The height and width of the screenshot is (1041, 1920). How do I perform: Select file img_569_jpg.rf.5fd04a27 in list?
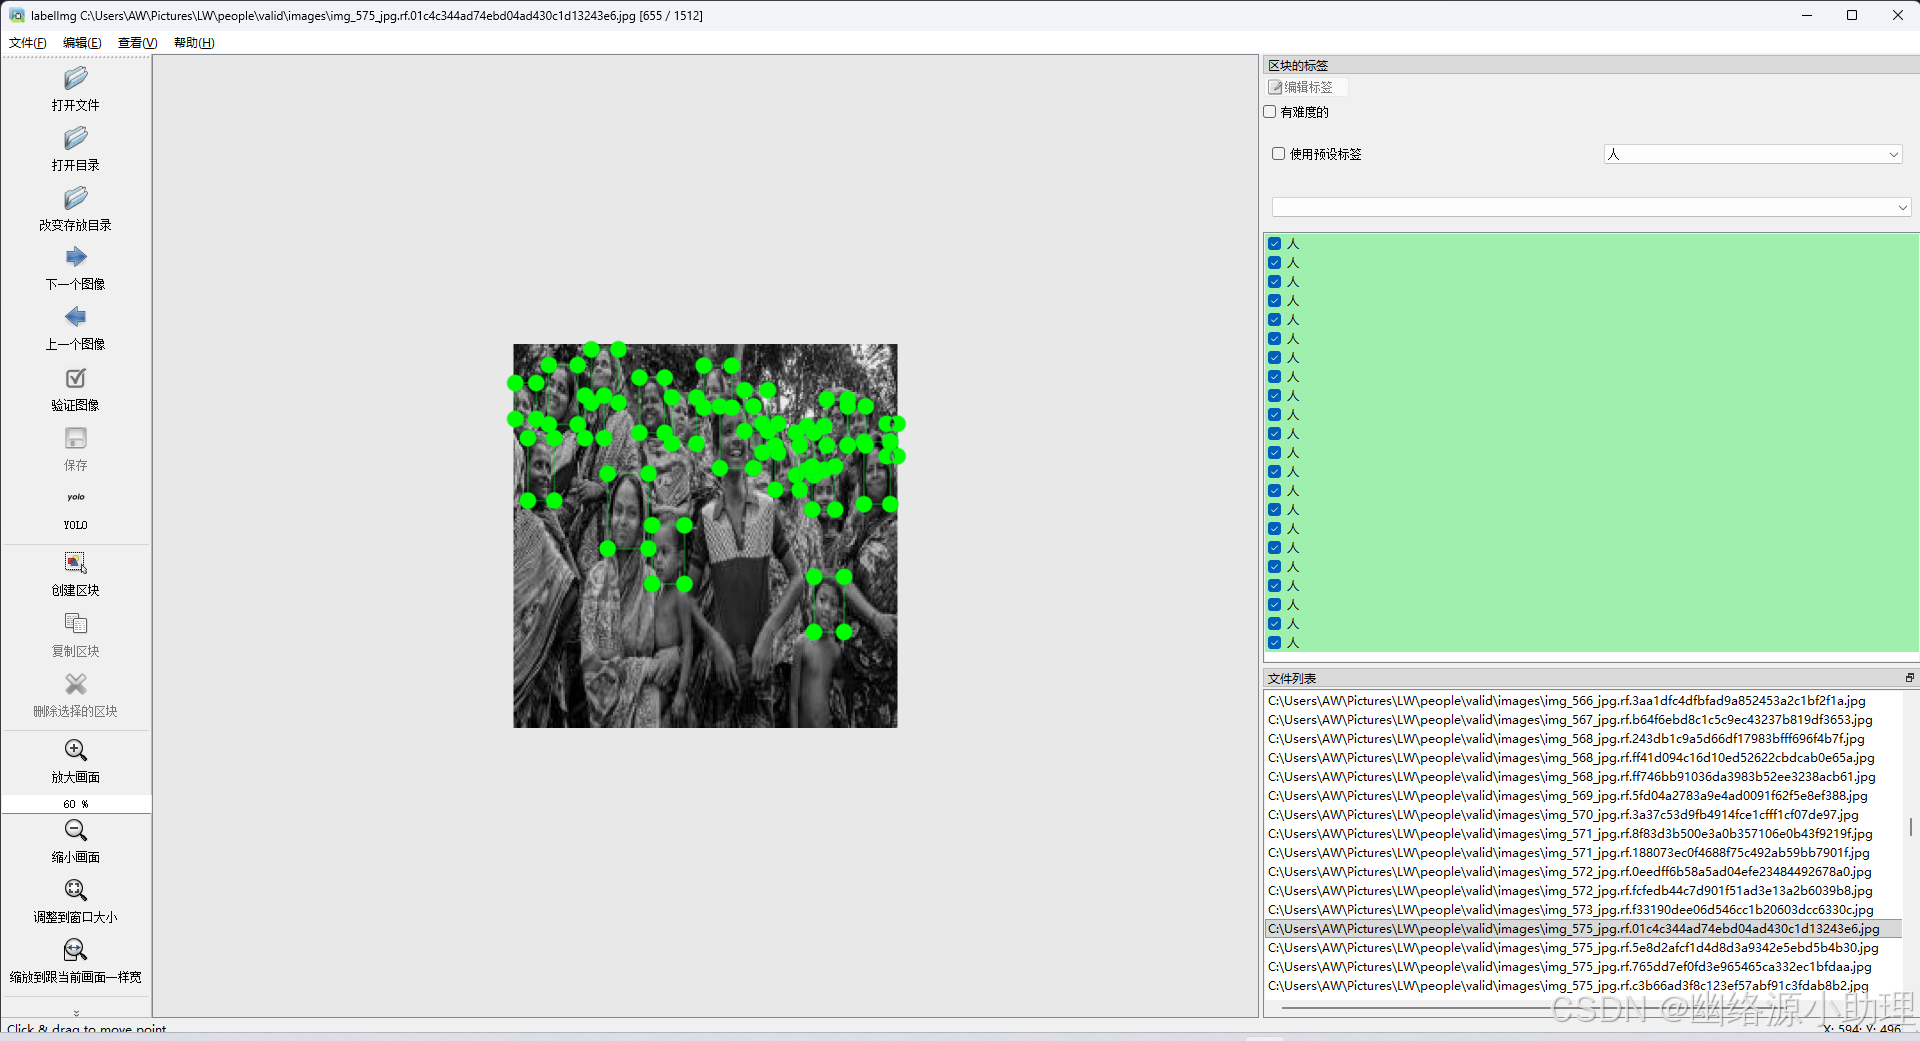[1582, 796]
